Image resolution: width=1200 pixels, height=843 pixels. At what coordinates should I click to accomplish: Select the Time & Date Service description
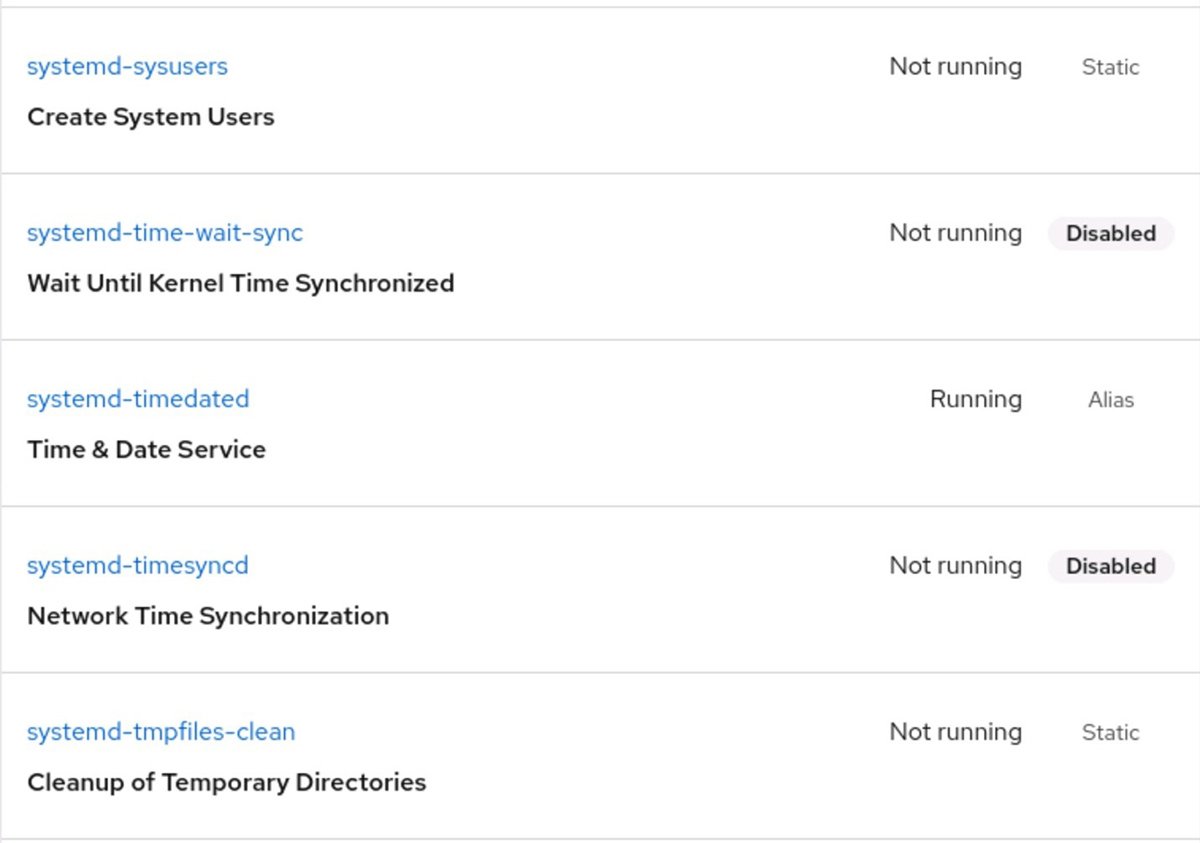[x=147, y=450]
